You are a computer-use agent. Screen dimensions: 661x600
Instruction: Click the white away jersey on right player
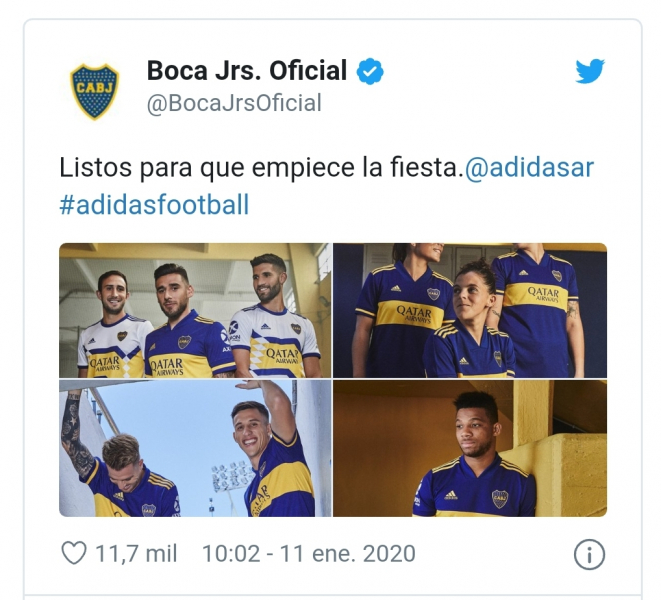point(274,342)
